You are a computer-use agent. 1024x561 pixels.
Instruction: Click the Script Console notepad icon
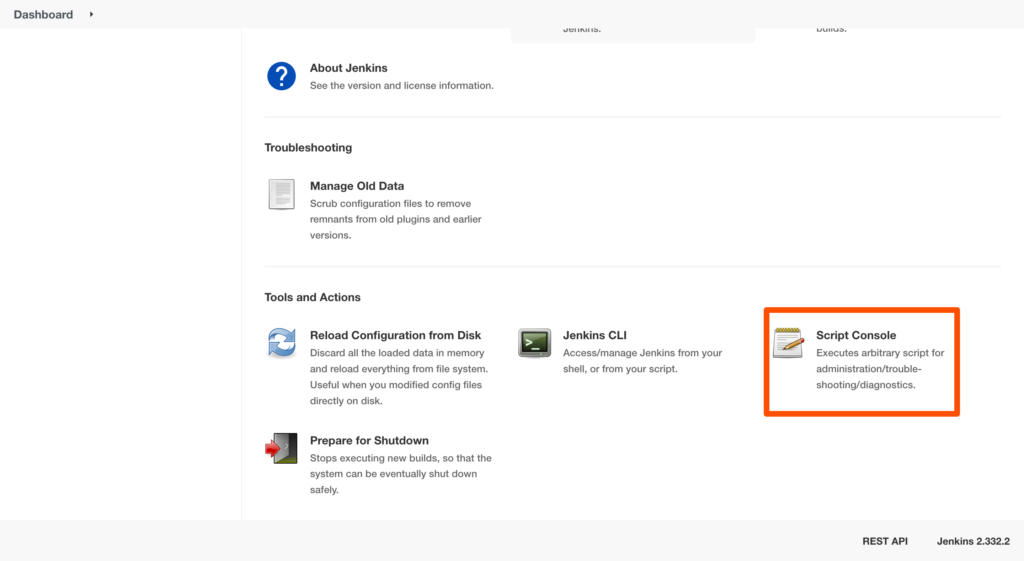[x=788, y=343]
